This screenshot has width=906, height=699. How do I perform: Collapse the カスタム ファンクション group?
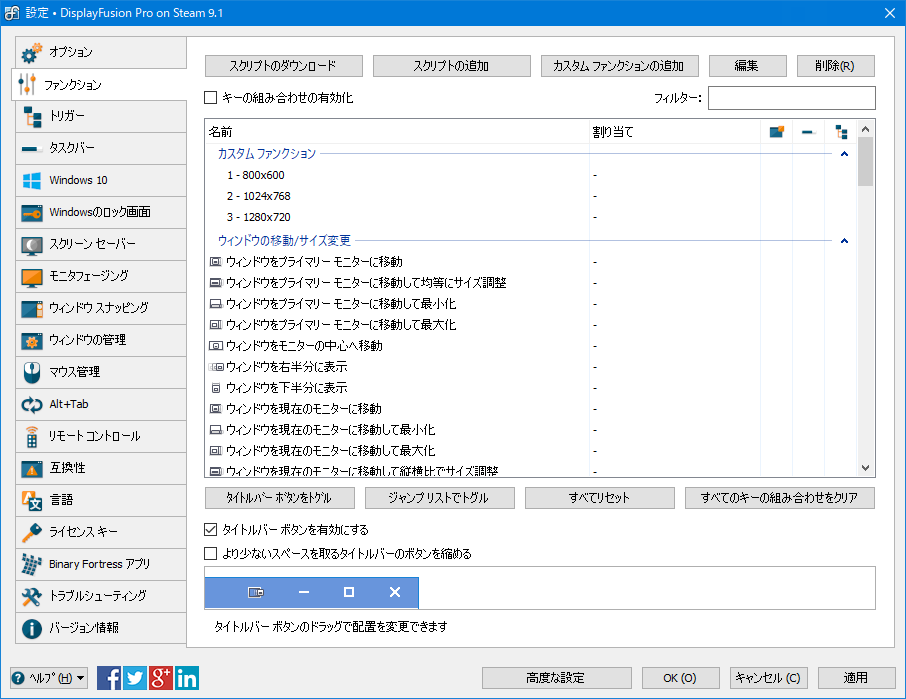(843, 155)
